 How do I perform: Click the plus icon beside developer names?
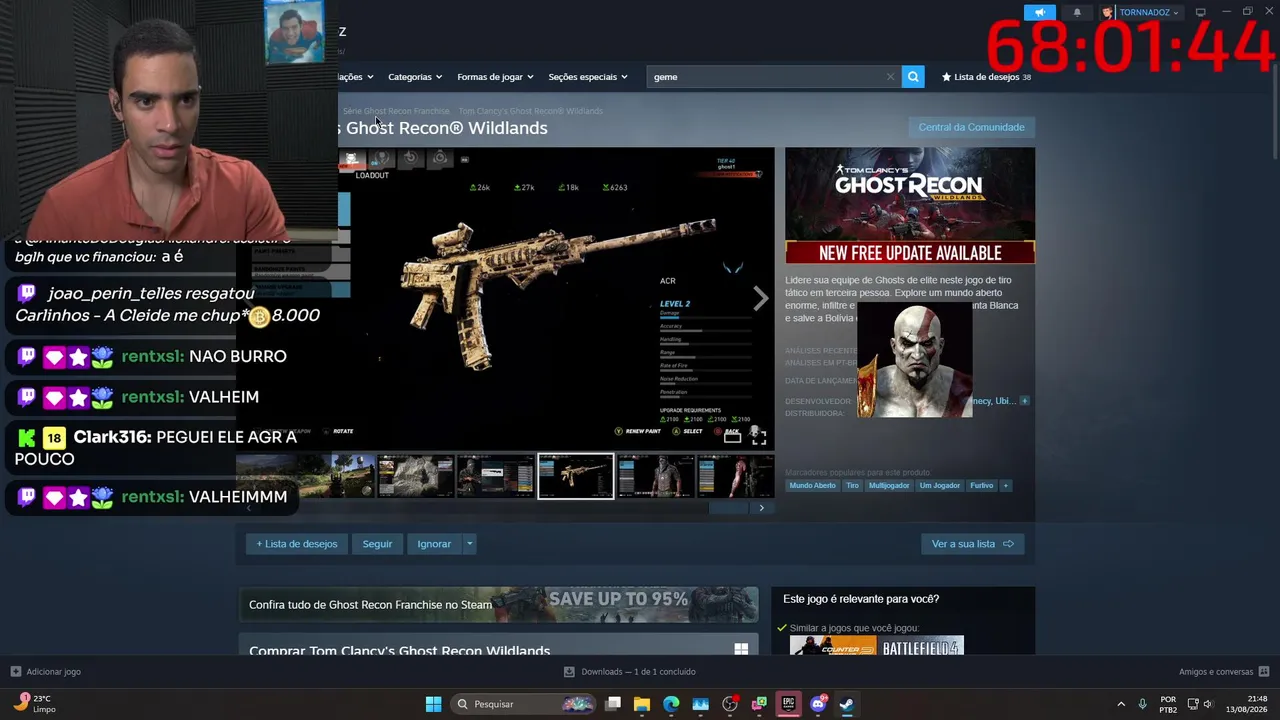pos(1024,401)
